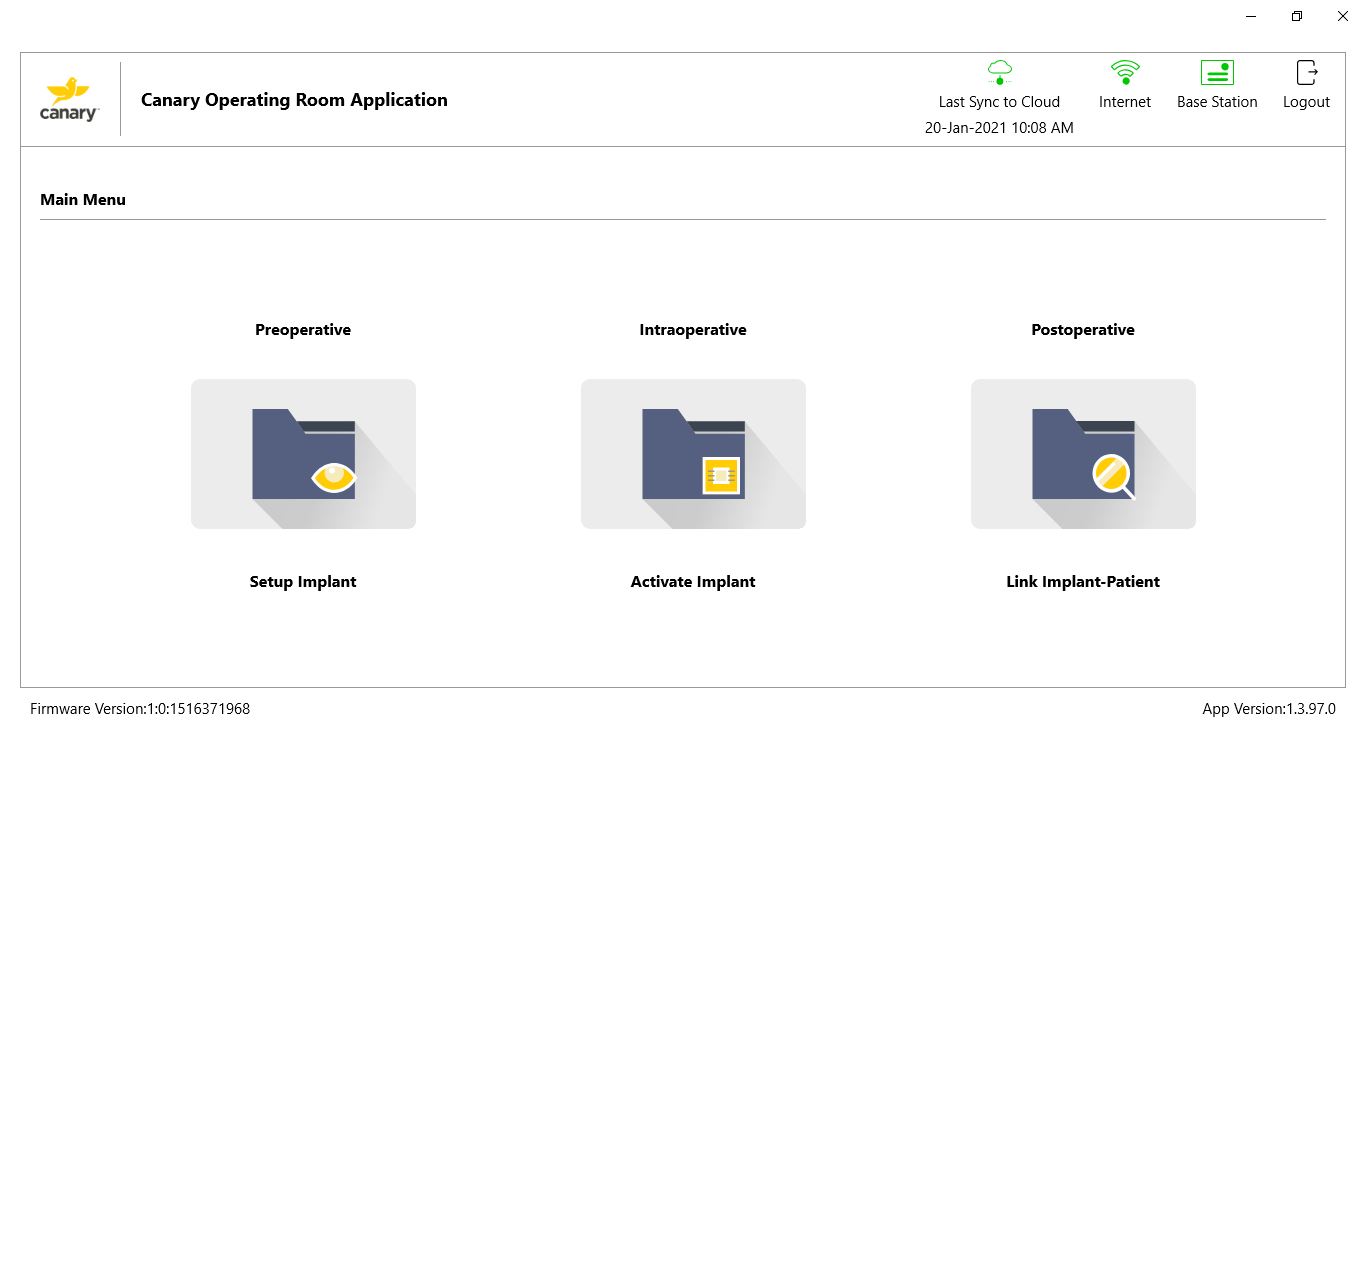Restore down the application window
This screenshot has height=1287, width=1366.
tap(1297, 16)
